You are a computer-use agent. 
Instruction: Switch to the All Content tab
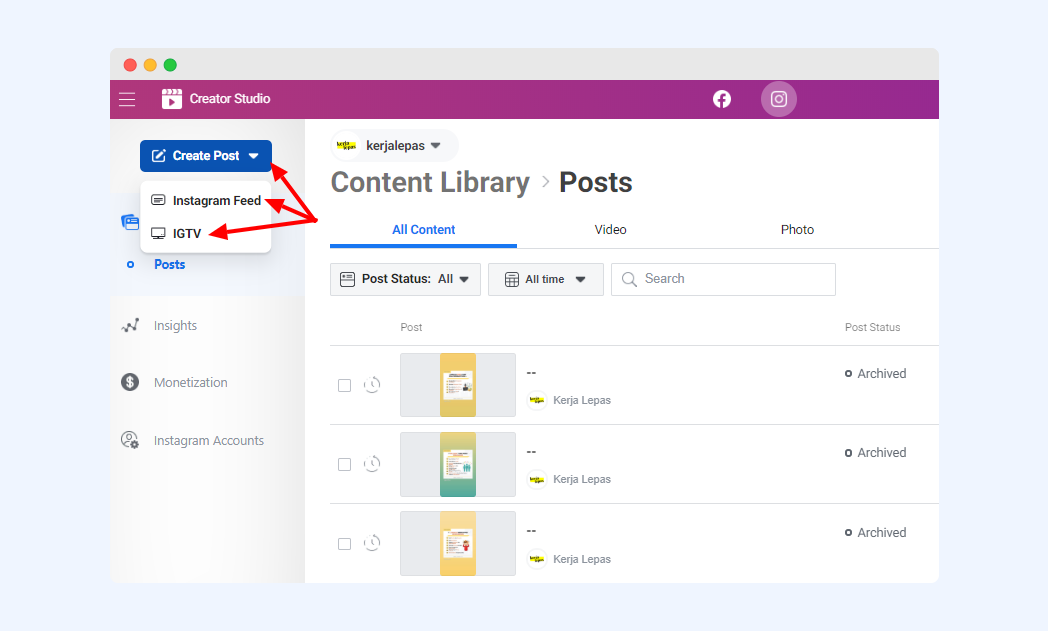coord(423,230)
